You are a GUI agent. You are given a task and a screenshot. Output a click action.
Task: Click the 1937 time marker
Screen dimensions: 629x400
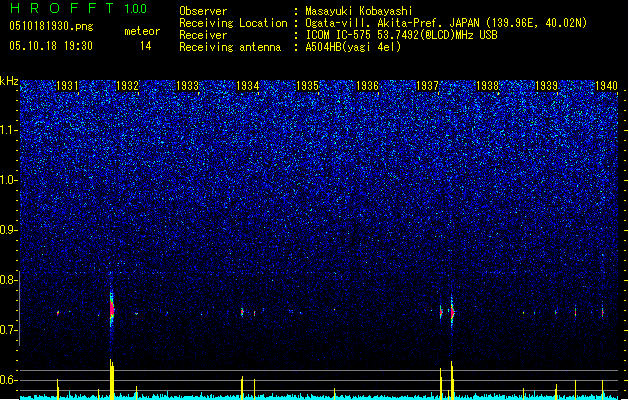pos(428,86)
